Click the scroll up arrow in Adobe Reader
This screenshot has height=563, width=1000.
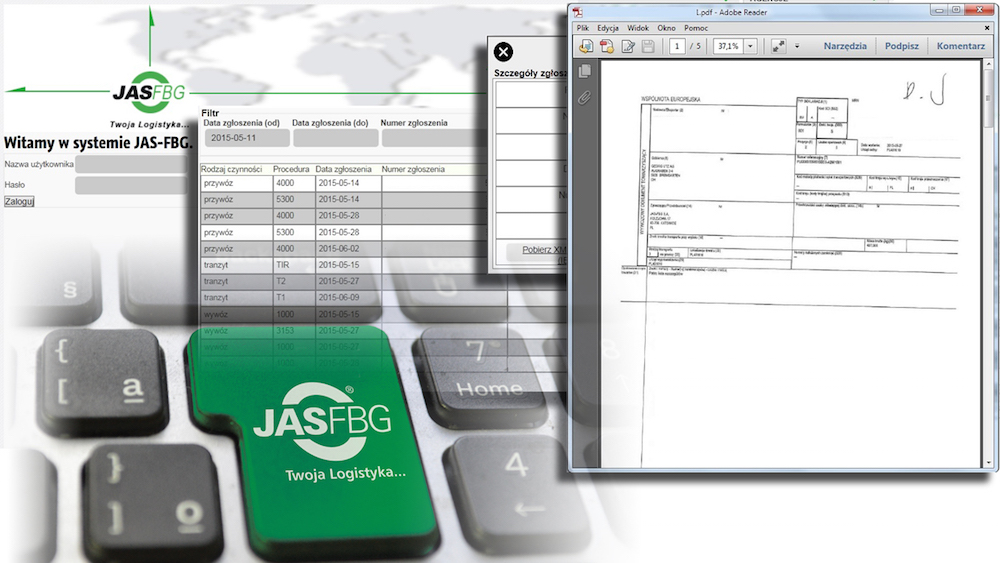[x=989, y=64]
